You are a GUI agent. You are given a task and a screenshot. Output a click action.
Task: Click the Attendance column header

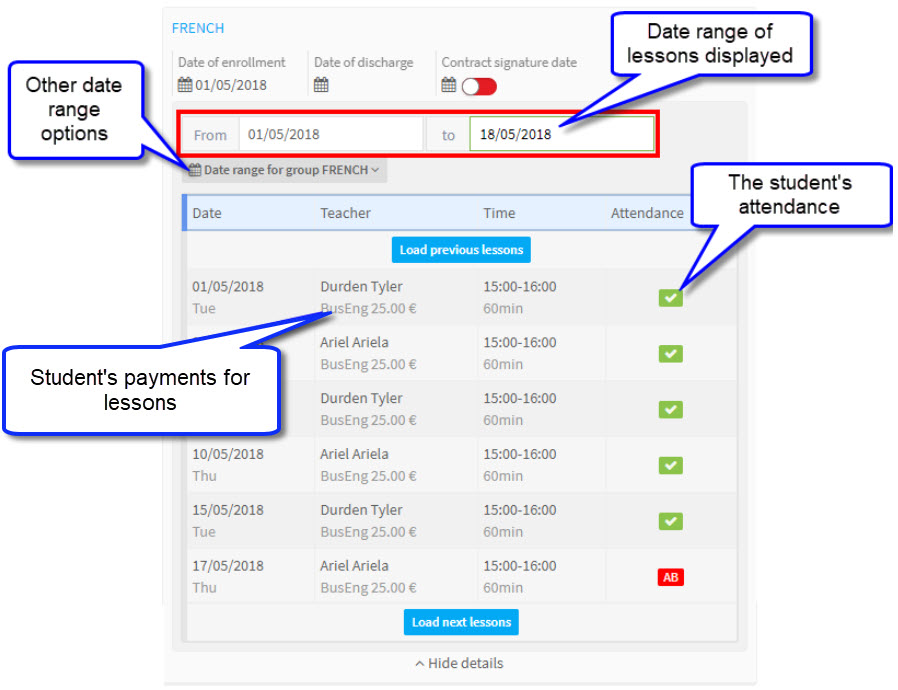click(x=647, y=213)
